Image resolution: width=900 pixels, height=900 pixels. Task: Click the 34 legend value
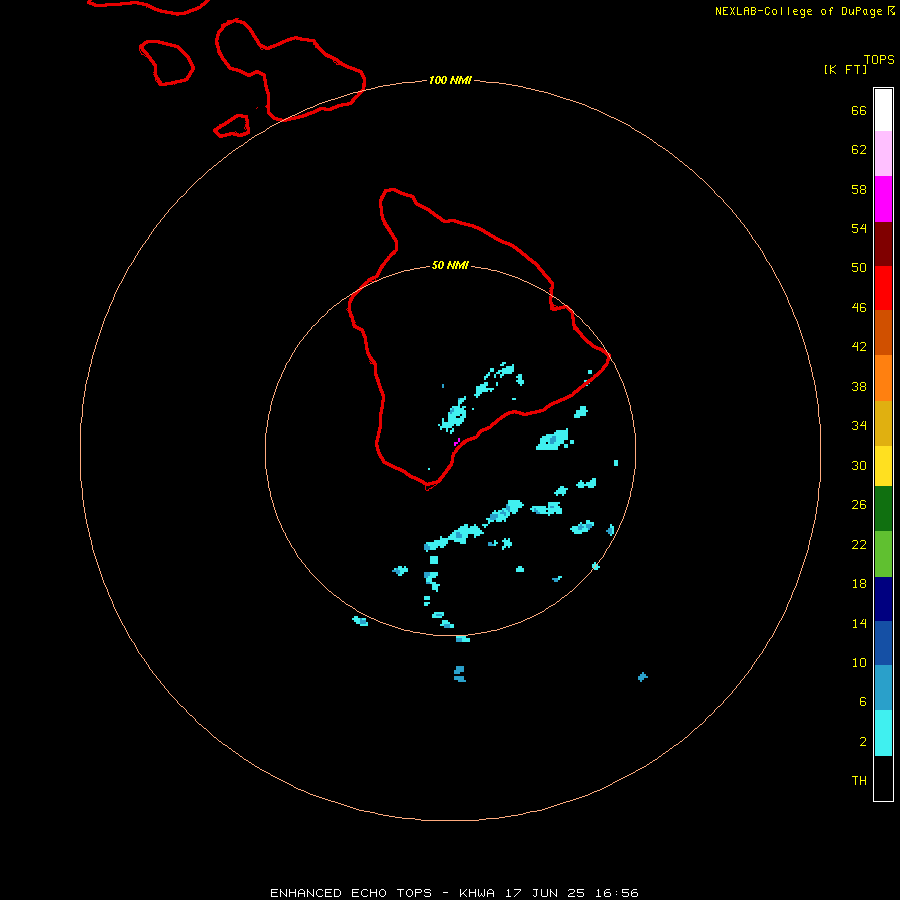(x=859, y=426)
